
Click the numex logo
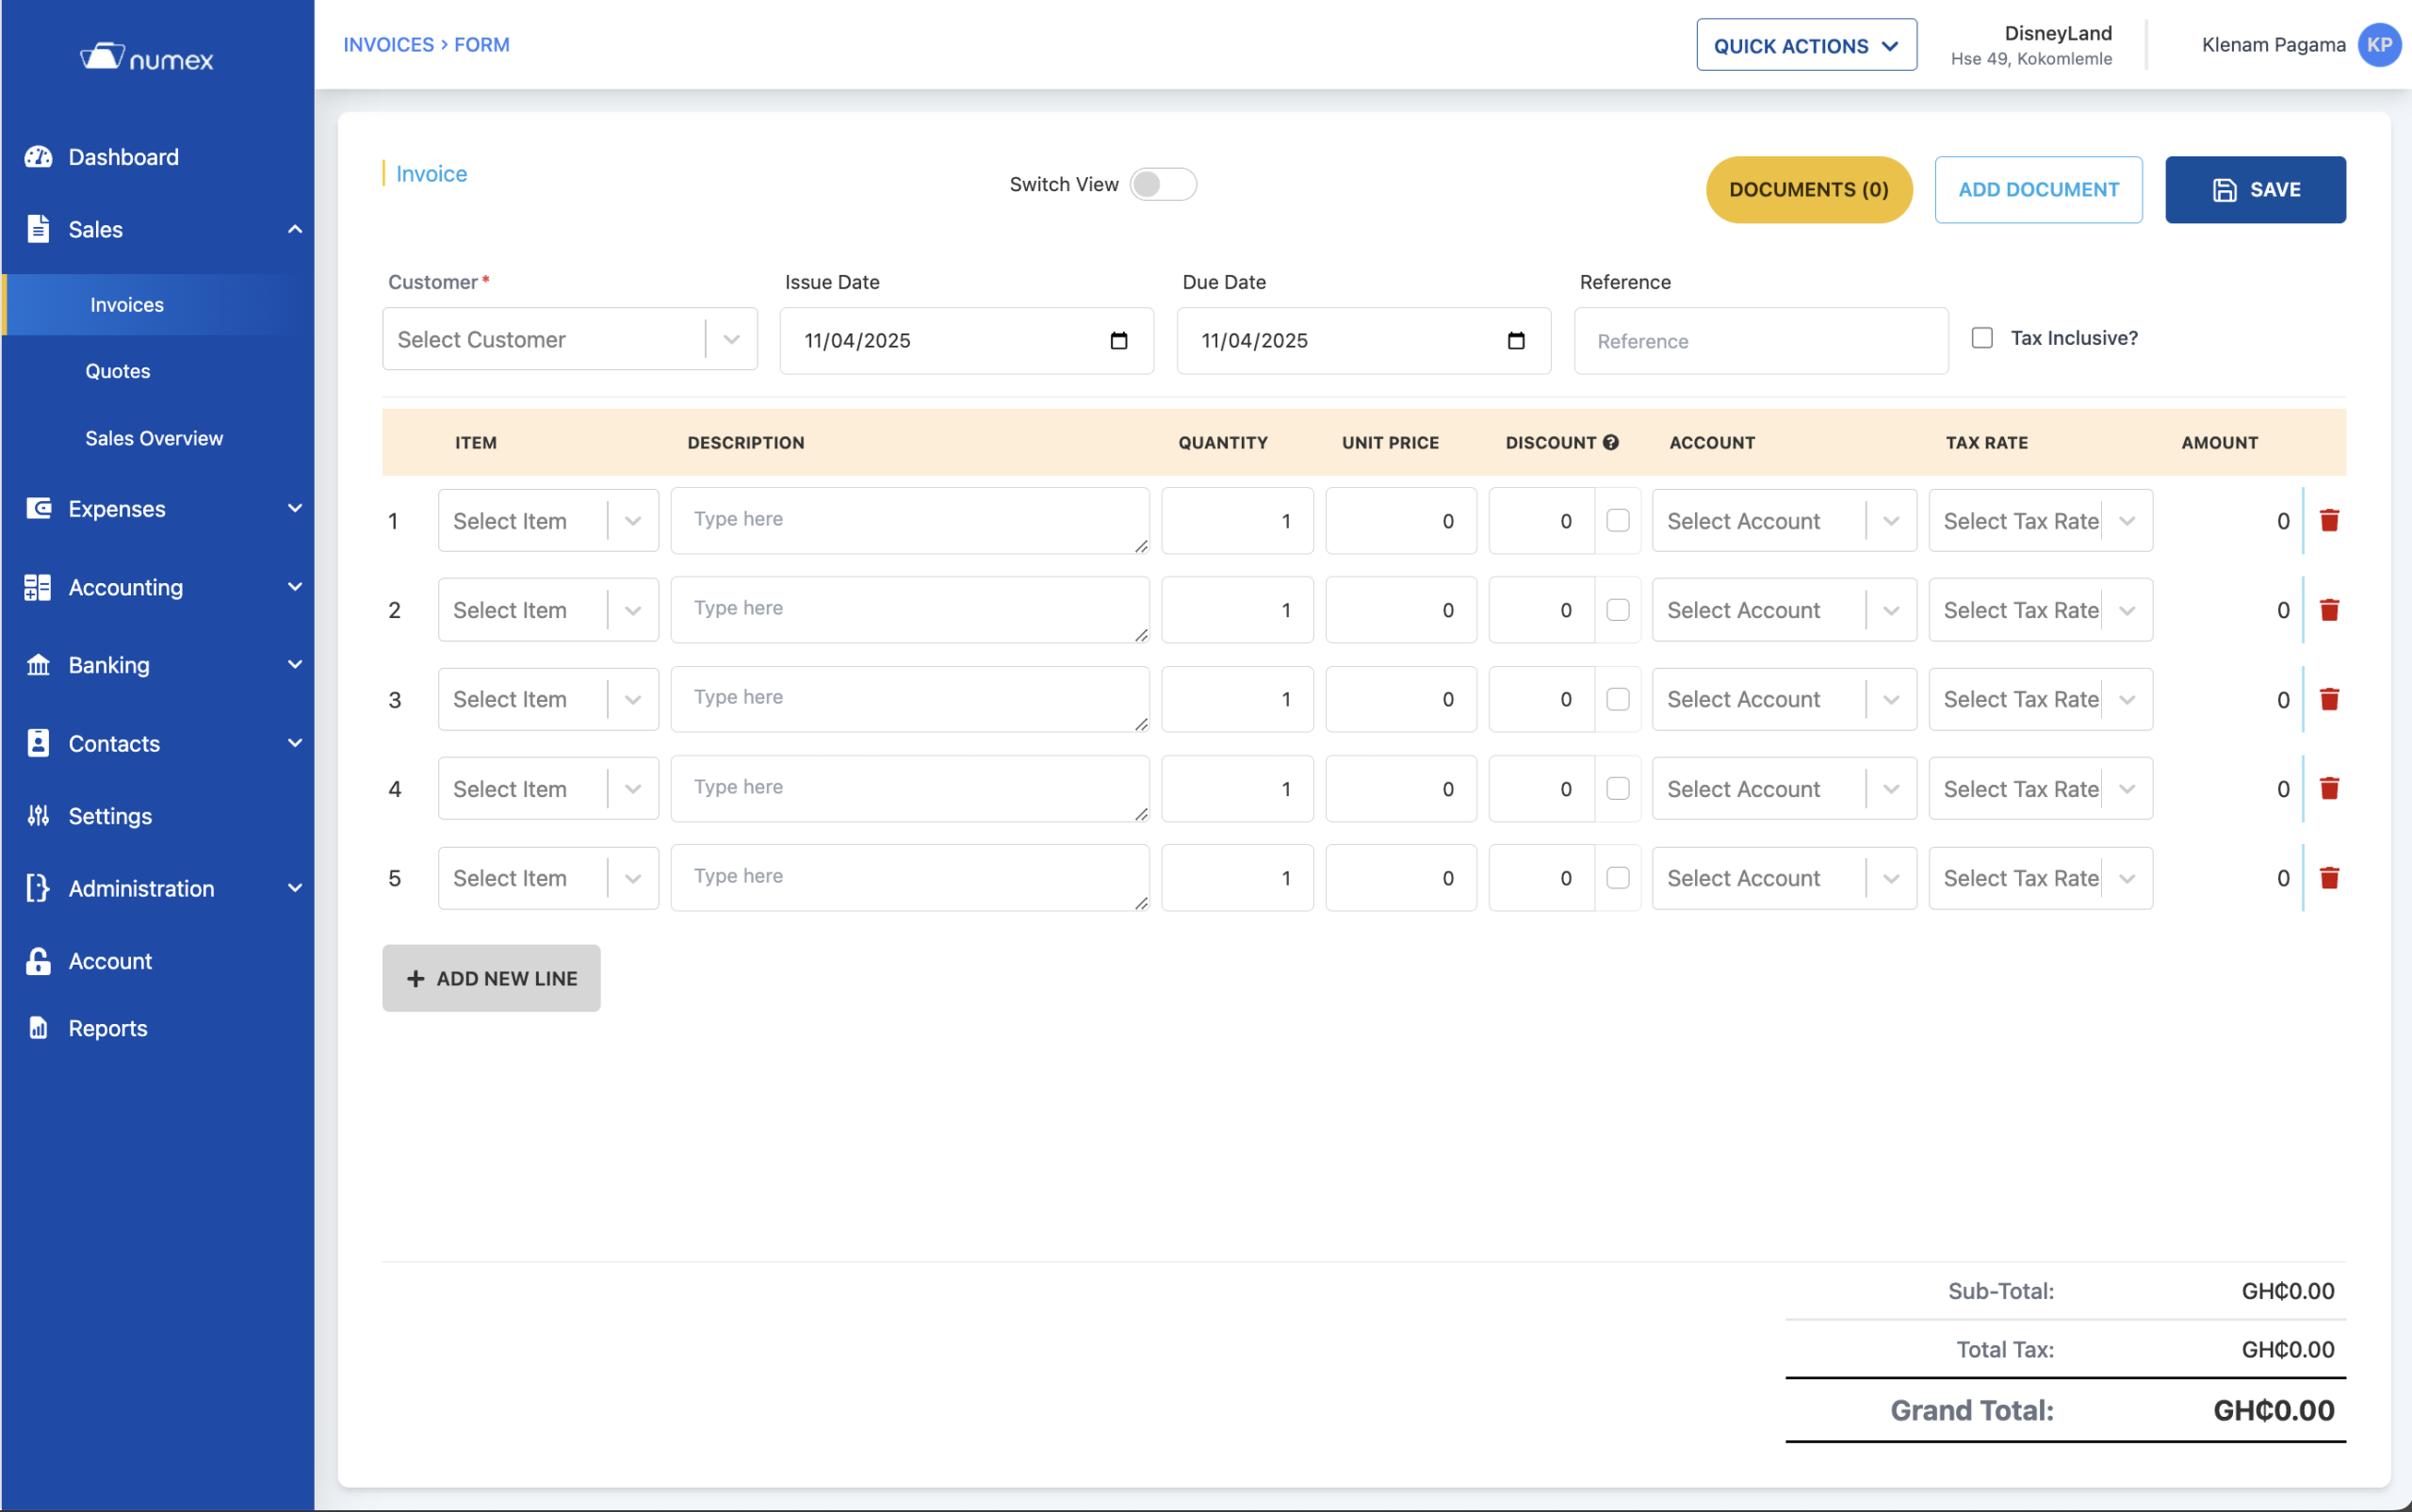[x=147, y=57]
